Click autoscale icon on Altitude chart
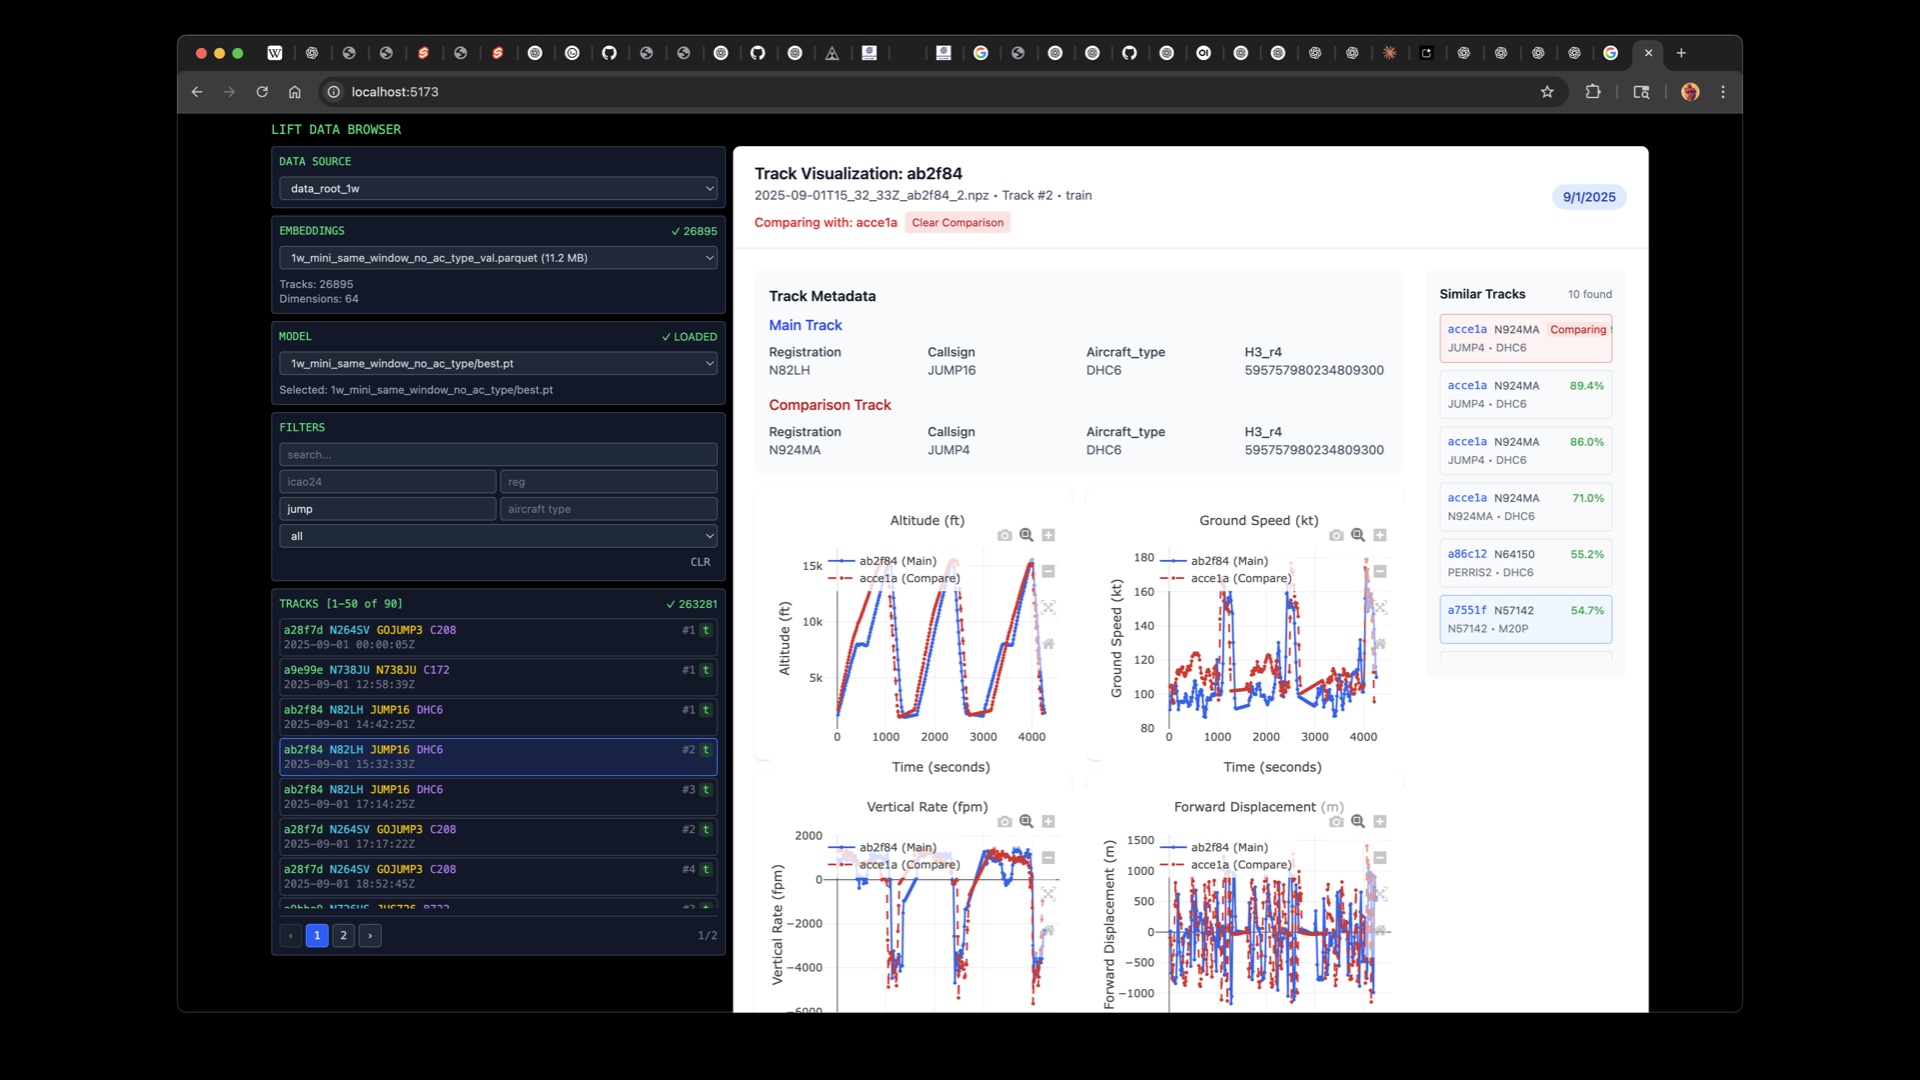This screenshot has width=1920, height=1080. [1048, 608]
